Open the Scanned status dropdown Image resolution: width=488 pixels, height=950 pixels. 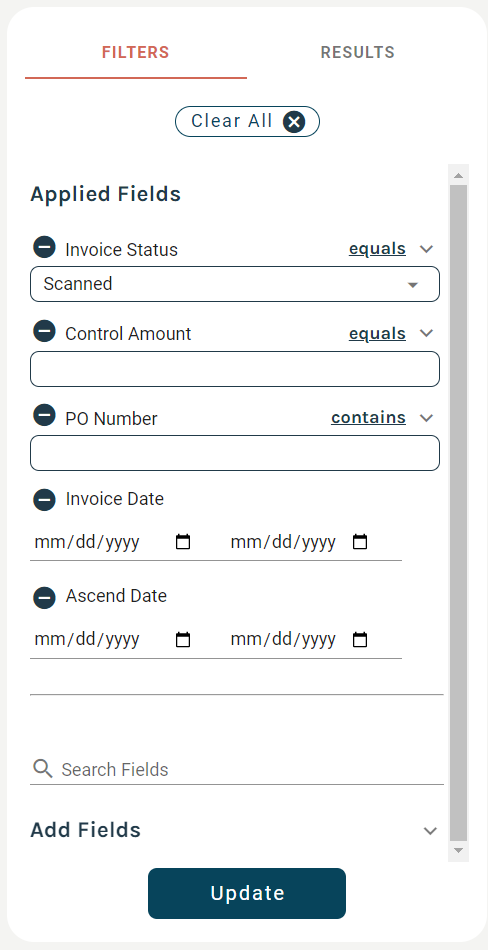(235, 284)
